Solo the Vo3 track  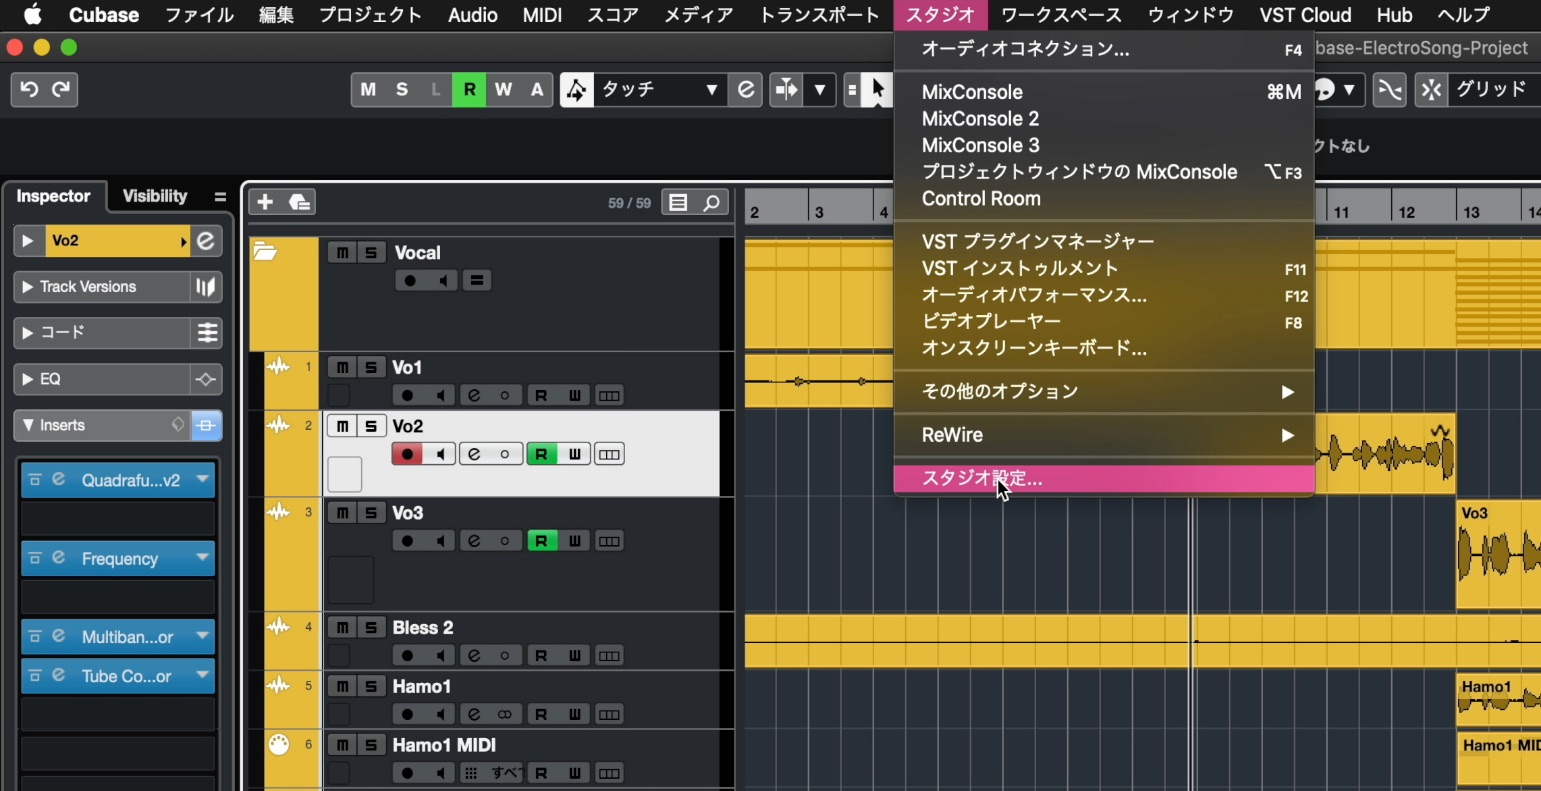[x=371, y=513]
